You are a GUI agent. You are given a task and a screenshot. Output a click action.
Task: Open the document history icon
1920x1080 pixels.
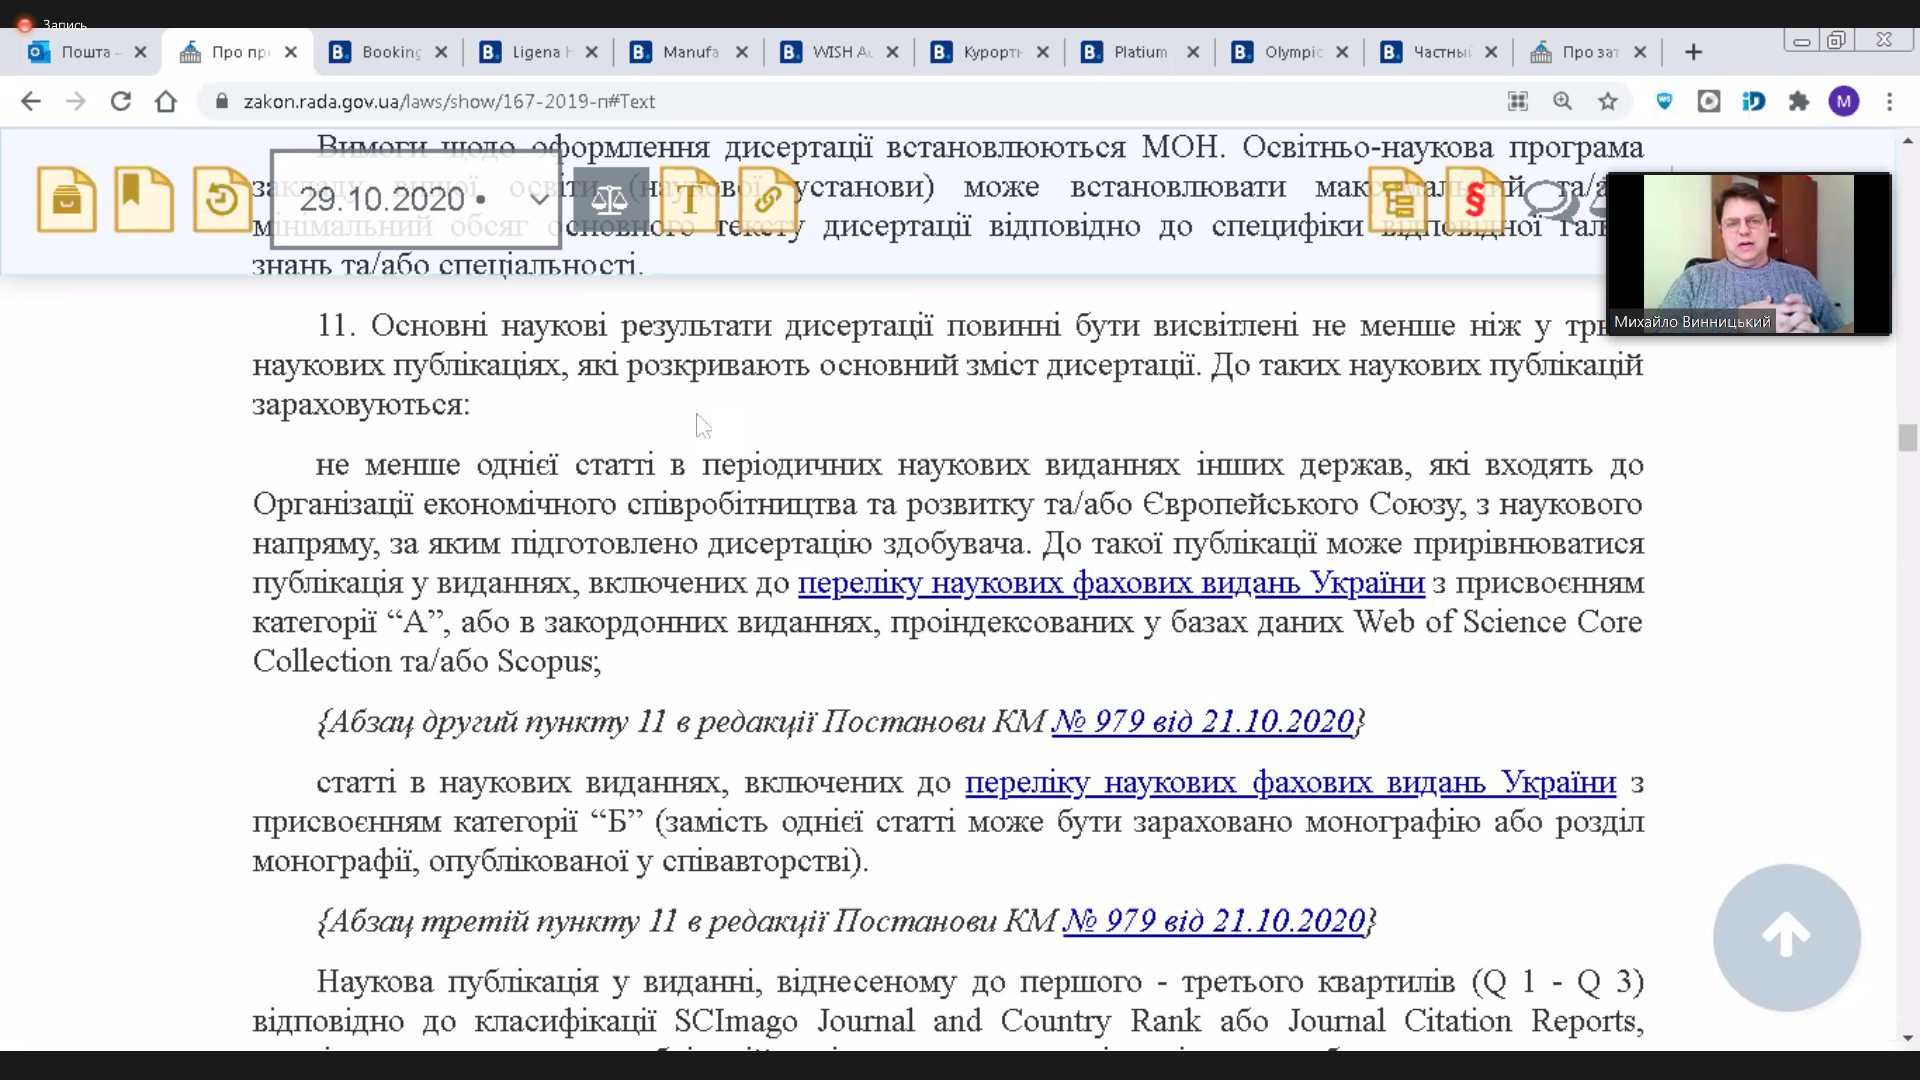pos(221,199)
